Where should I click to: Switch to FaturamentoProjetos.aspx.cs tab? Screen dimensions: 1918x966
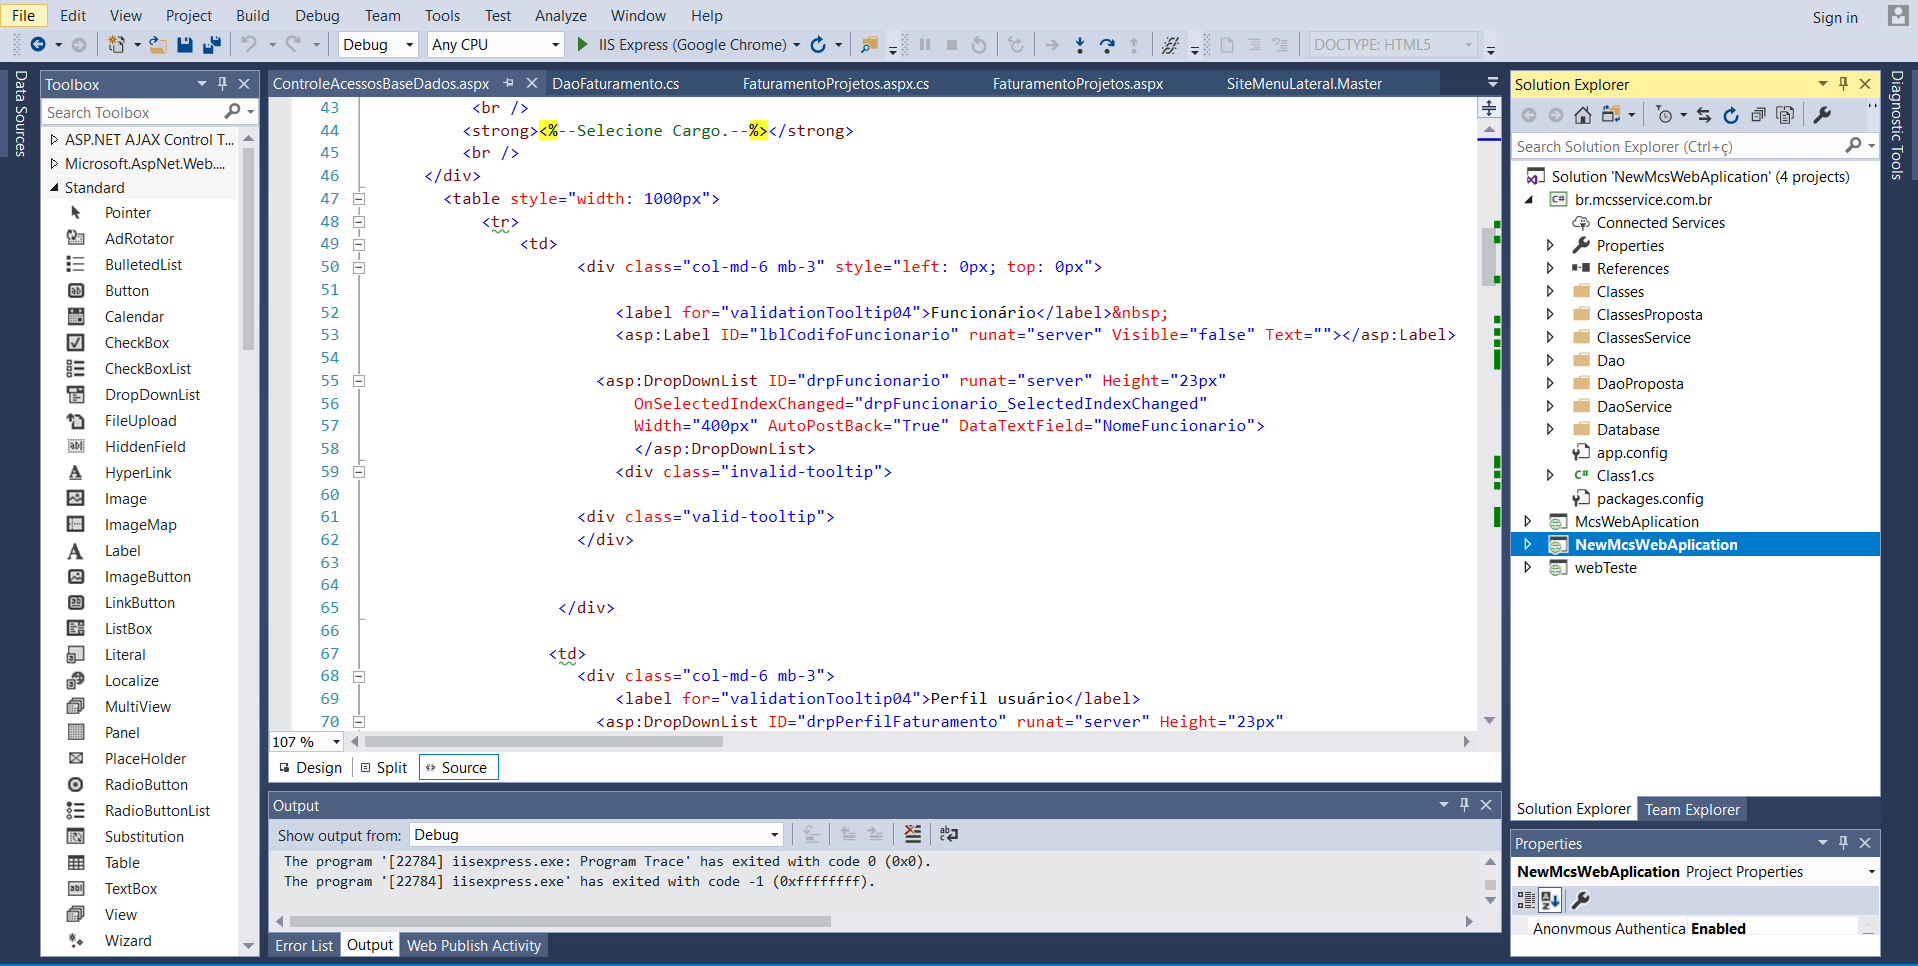click(x=836, y=84)
